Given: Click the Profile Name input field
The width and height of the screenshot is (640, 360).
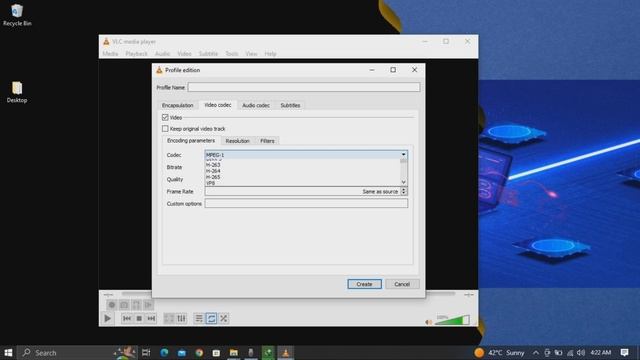Looking at the screenshot, I should [x=304, y=87].
